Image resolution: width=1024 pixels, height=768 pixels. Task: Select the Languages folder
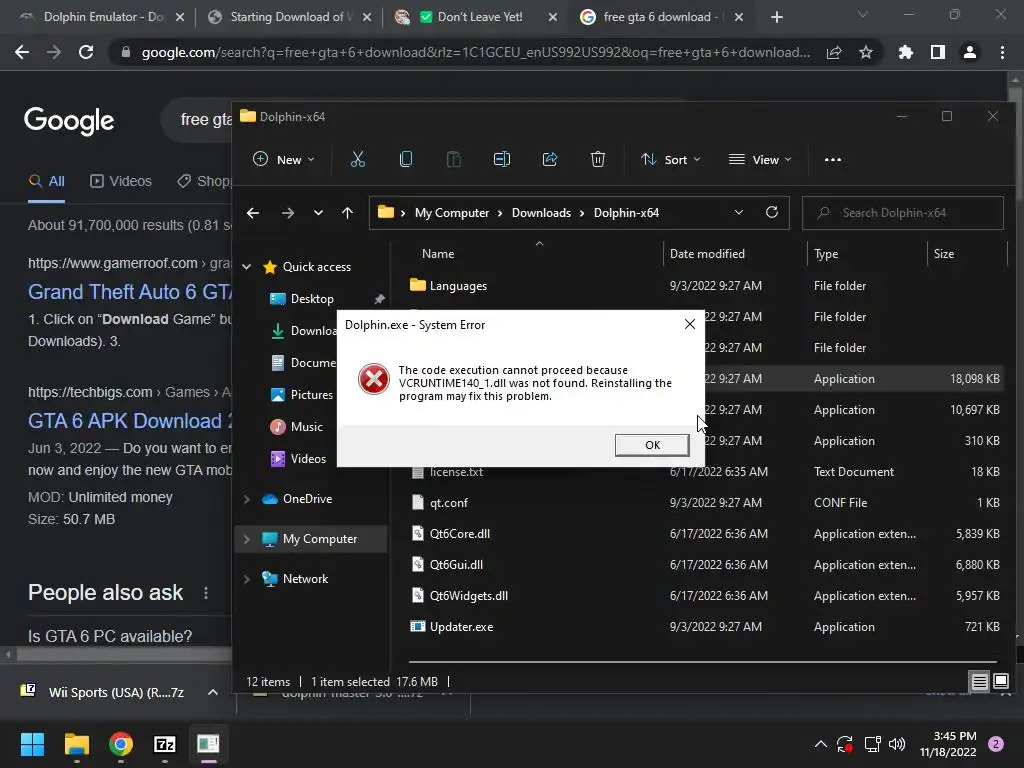tap(458, 286)
